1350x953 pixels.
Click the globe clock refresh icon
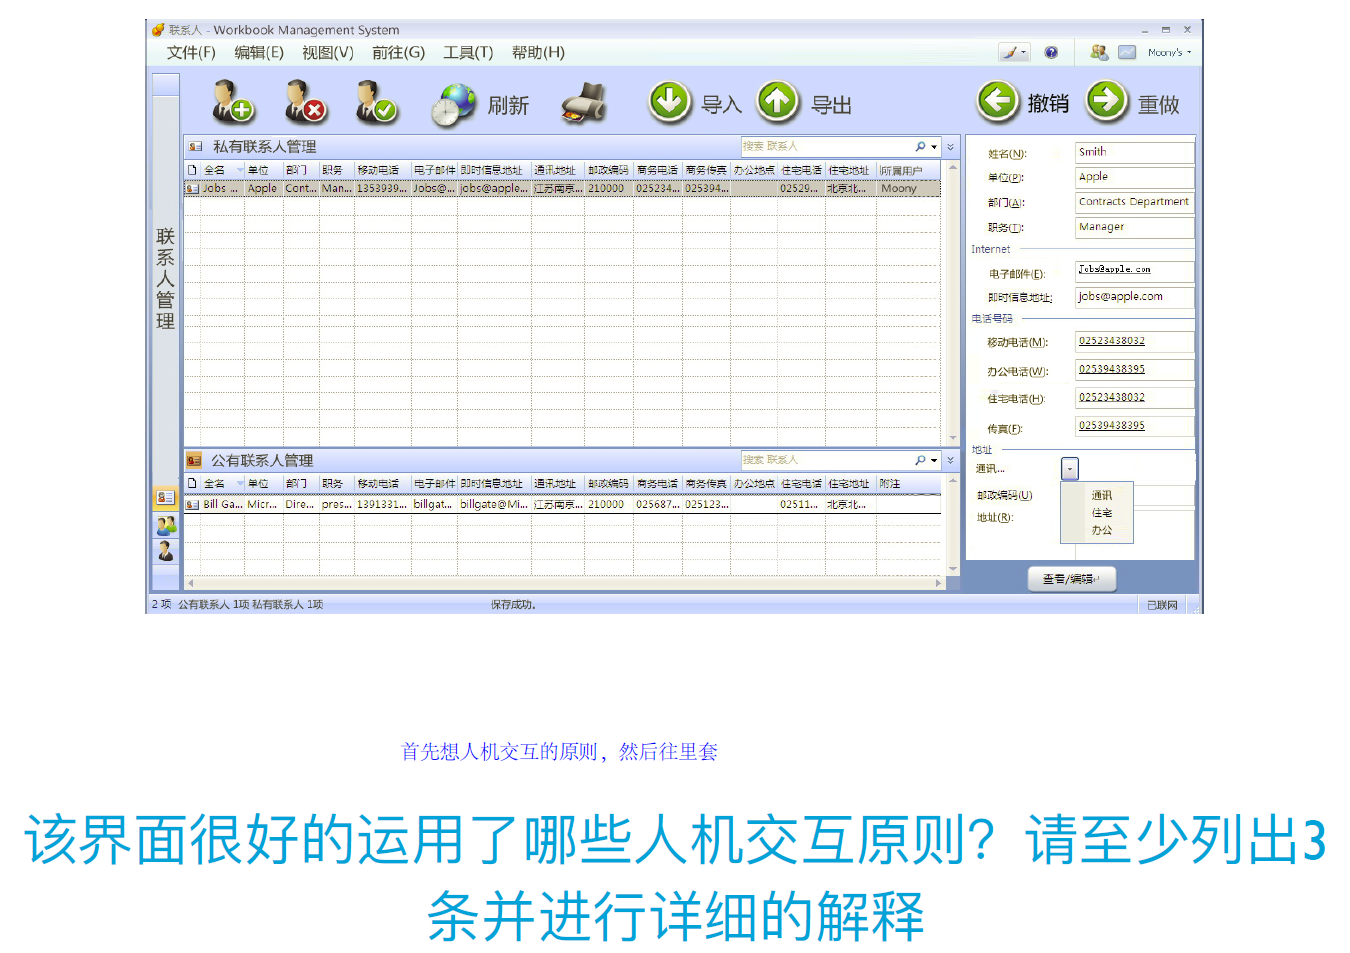point(455,104)
